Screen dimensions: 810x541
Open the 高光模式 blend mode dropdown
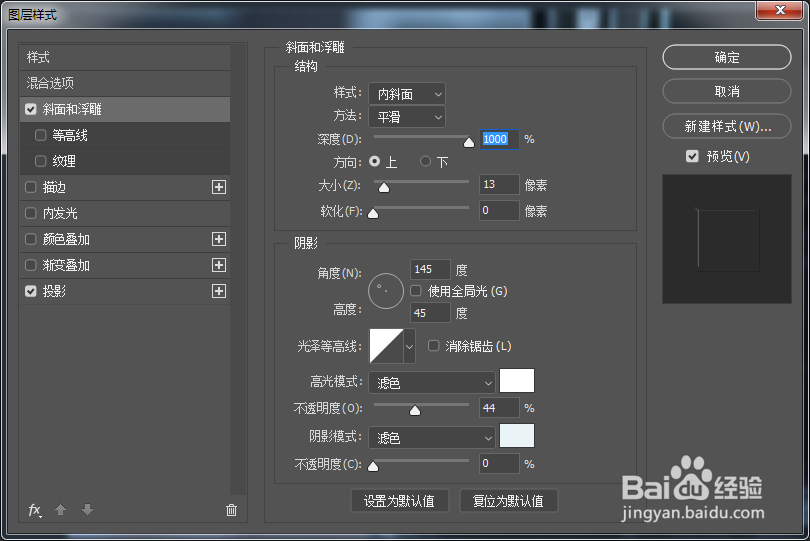click(x=432, y=383)
